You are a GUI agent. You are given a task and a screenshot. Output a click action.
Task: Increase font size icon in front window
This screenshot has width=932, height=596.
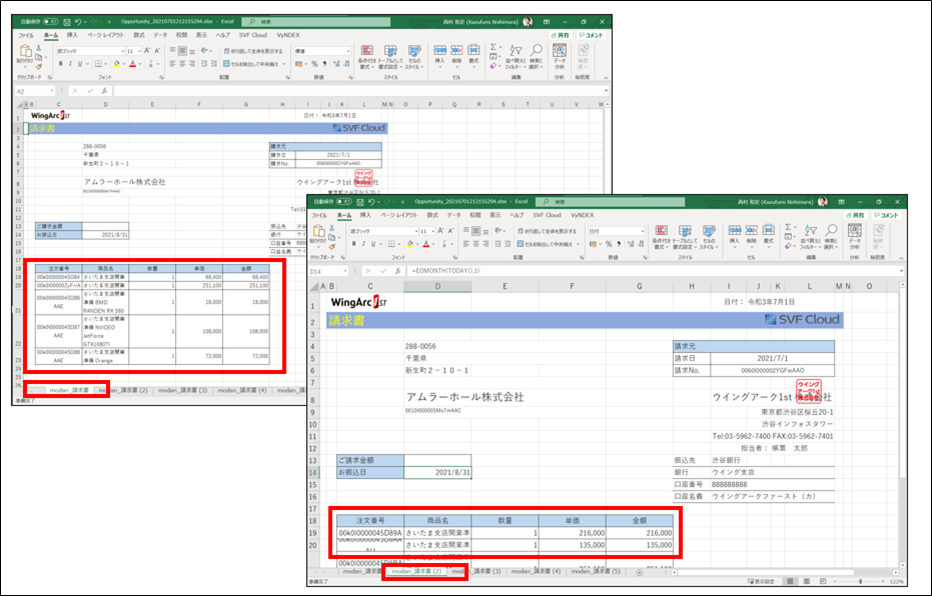[x=442, y=231]
